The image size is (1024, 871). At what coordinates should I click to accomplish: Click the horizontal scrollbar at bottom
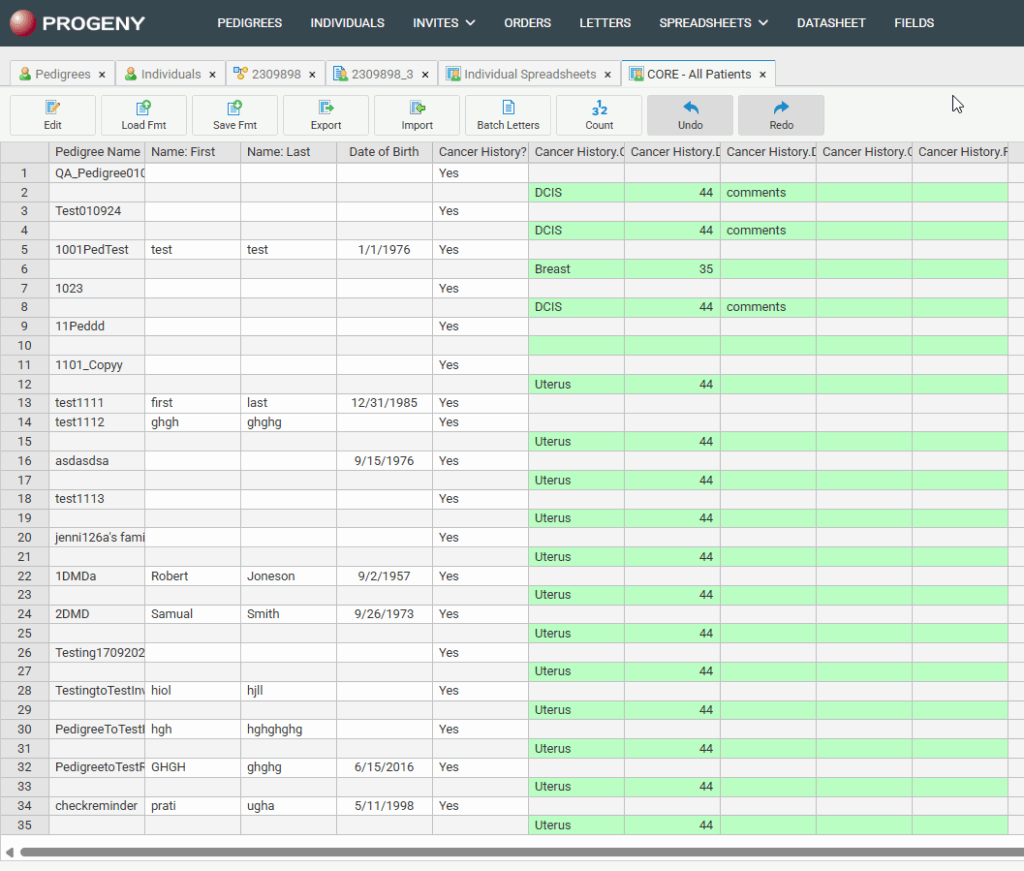pyautogui.click(x=500, y=852)
